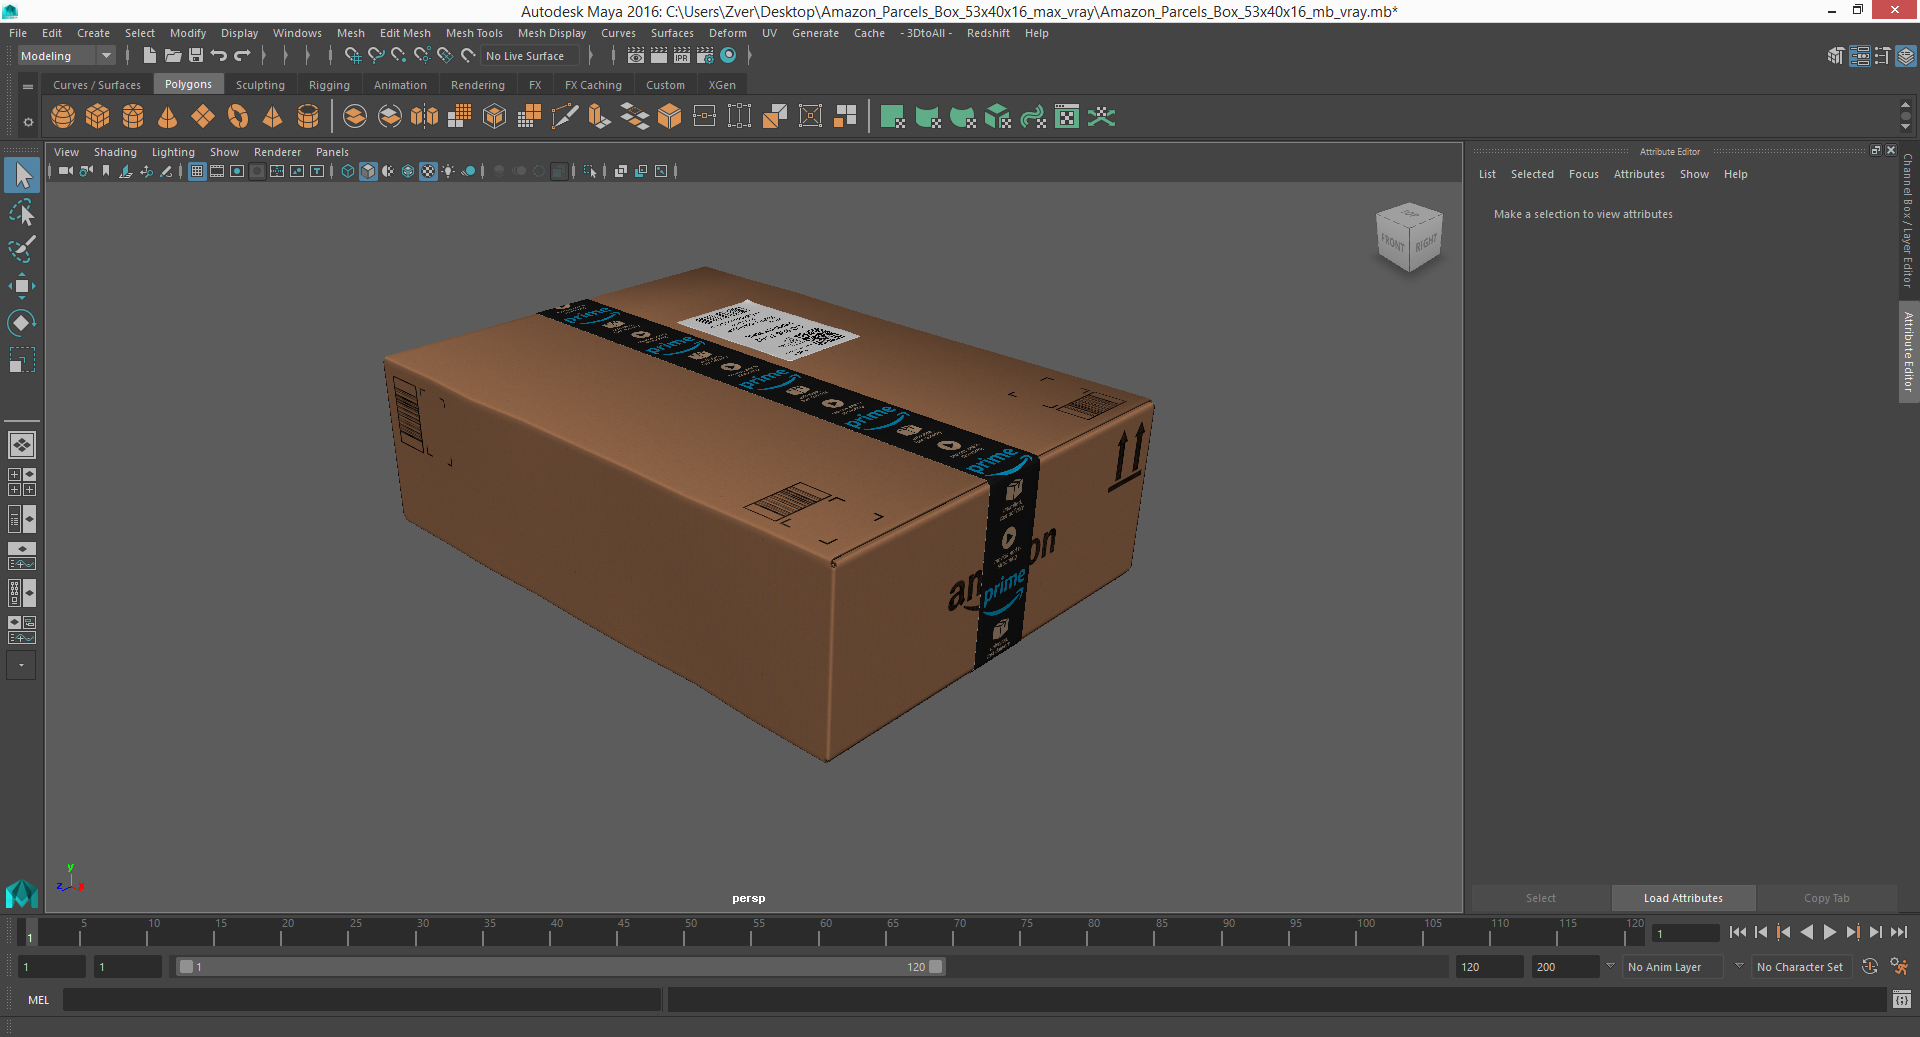Click the Undo arrow icon
The height and width of the screenshot is (1037, 1920).
219,56
